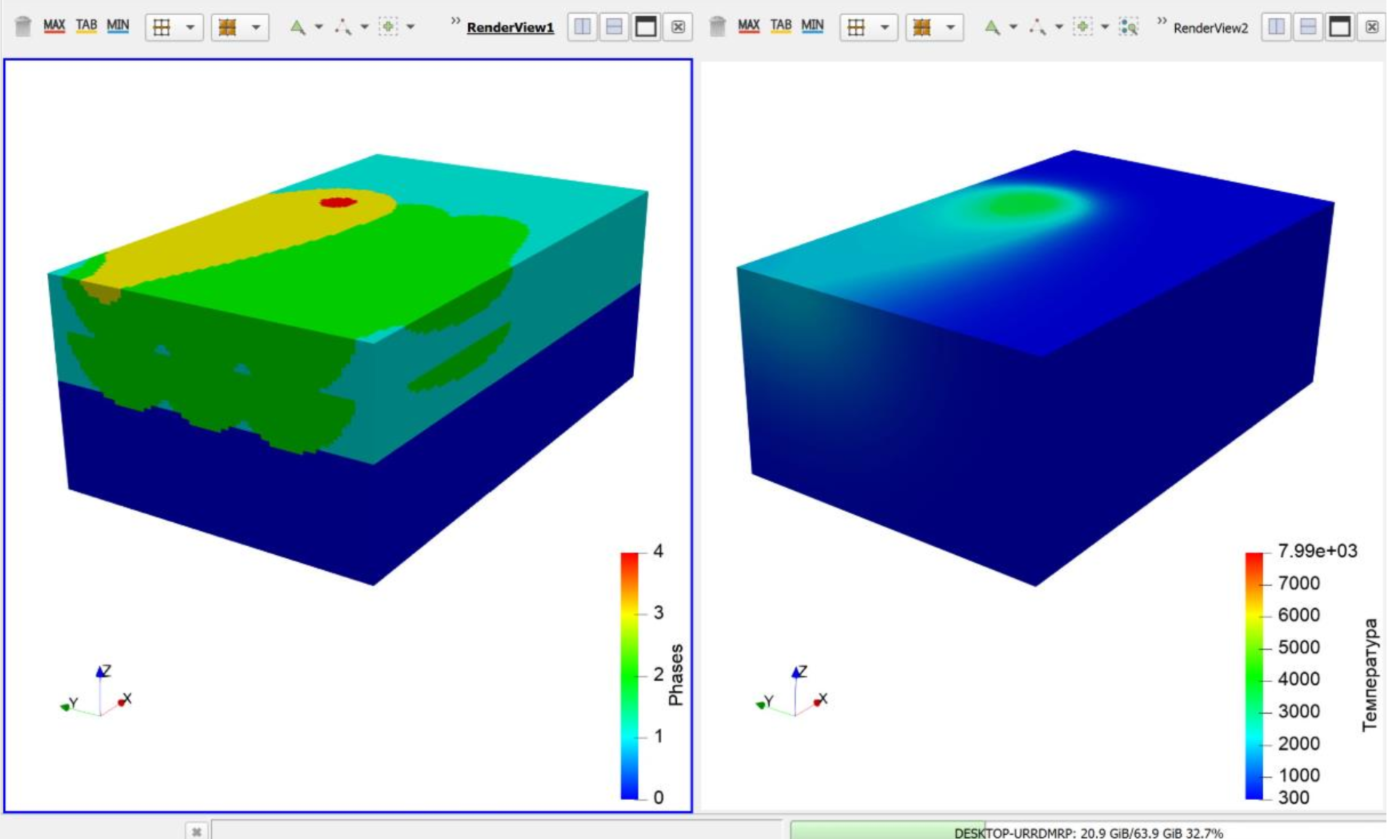Image resolution: width=1390 pixels, height=839 pixels.
Task: Open dropdown beside RenderView1 cell-selection grid icon
Action: [x=190, y=27]
